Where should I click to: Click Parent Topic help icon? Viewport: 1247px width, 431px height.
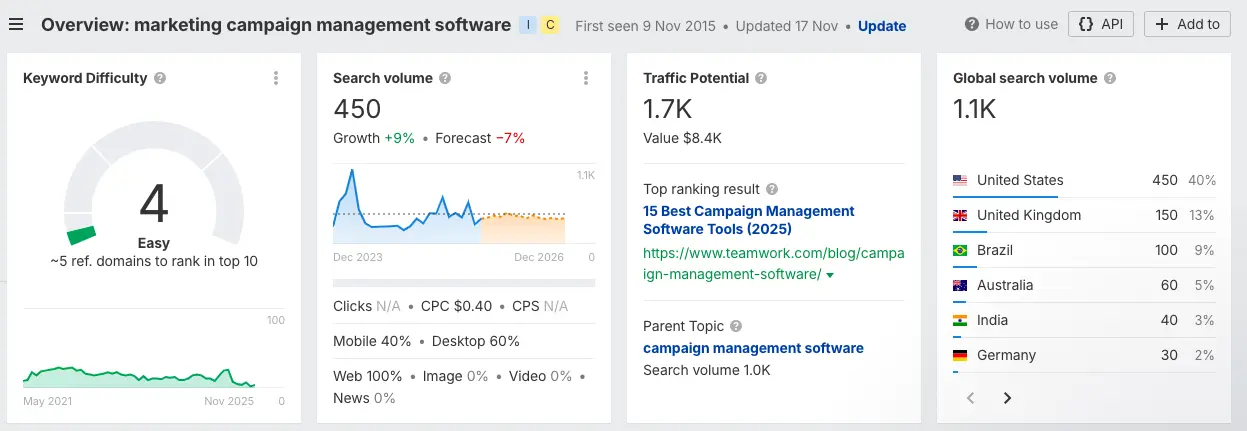[x=736, y=326]
